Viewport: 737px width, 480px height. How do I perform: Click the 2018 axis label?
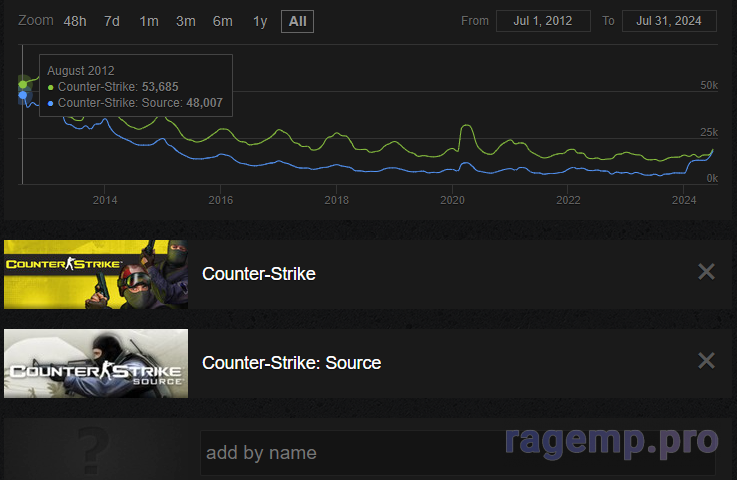(337, 200)
